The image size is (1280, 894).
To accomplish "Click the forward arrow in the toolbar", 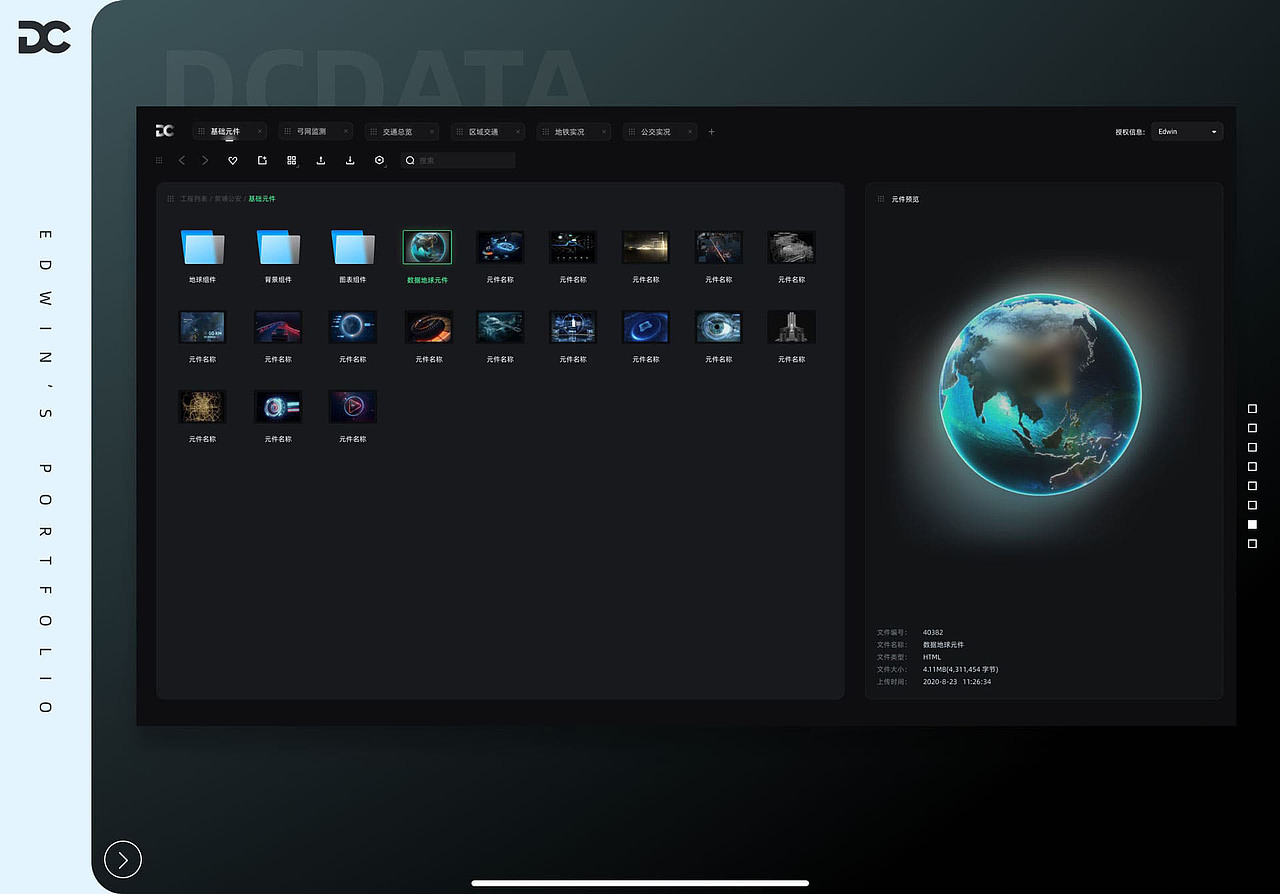I will [205, 160].
